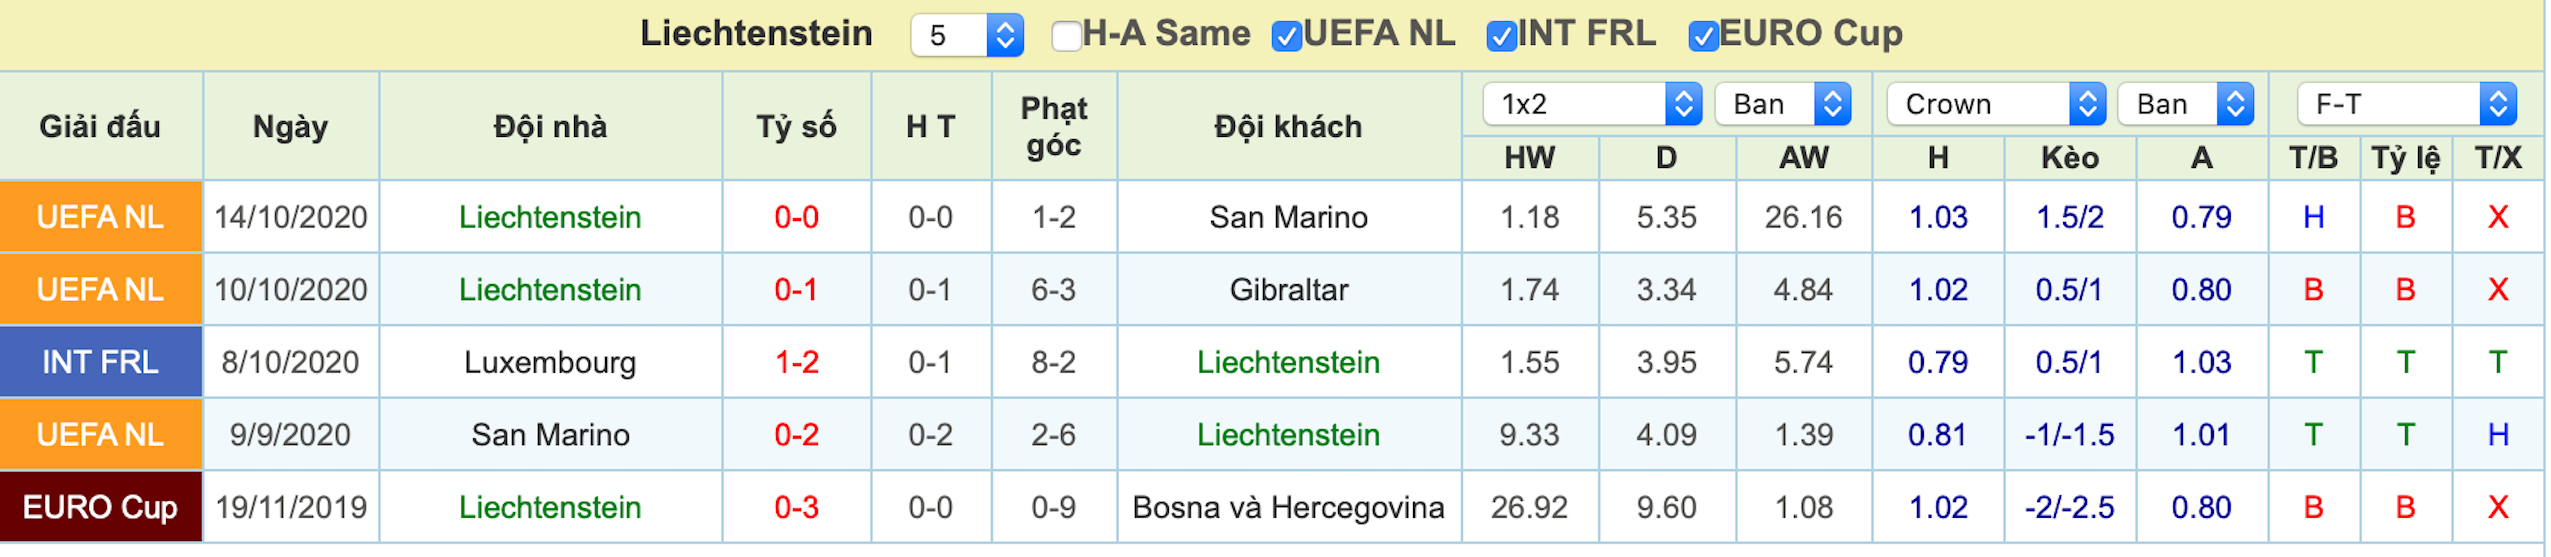This screenshot has width=2551, height=557.
Task: Click the blue INT FRL league badge
Action: coord(101,362)
